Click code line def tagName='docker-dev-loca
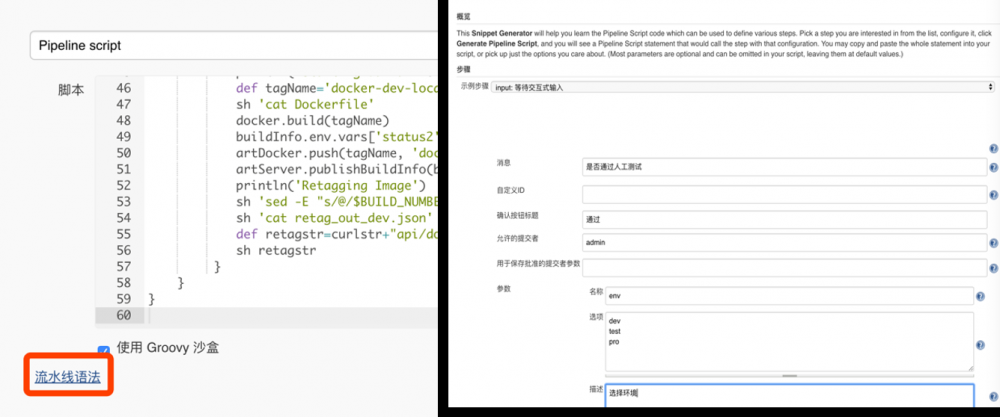 click(337, 88)
